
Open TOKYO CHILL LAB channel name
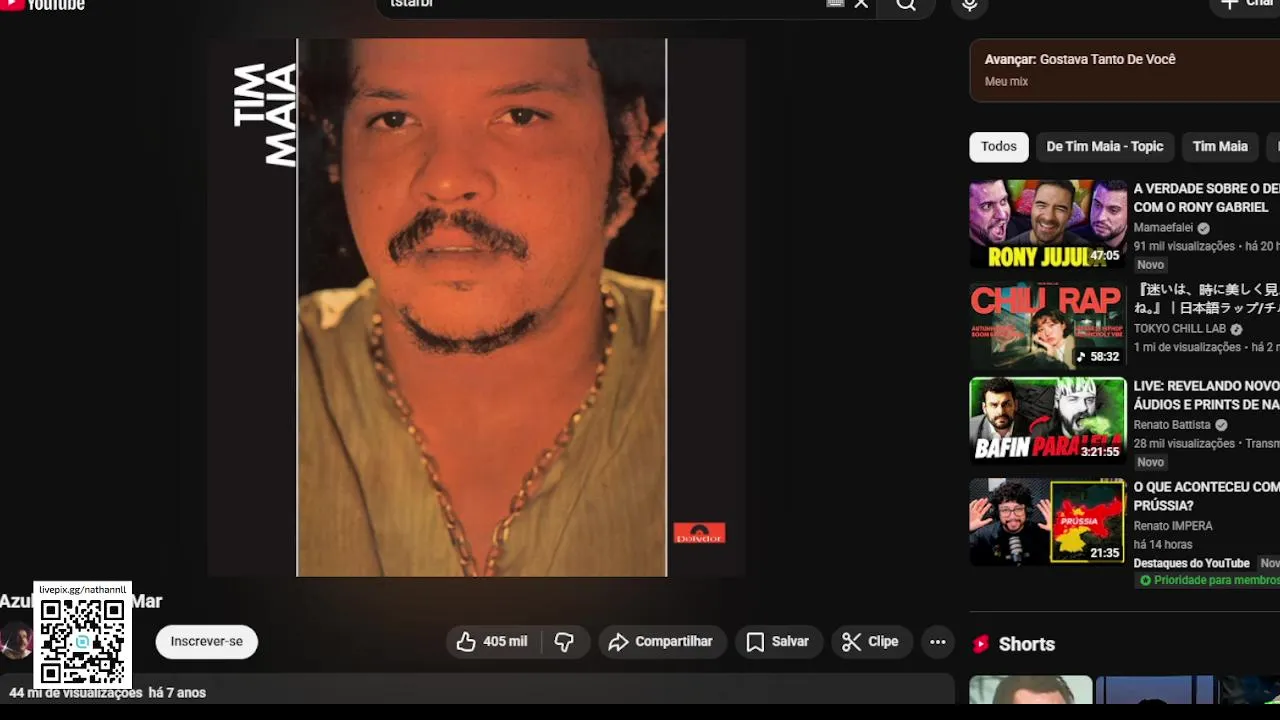tap(1179, 329)
